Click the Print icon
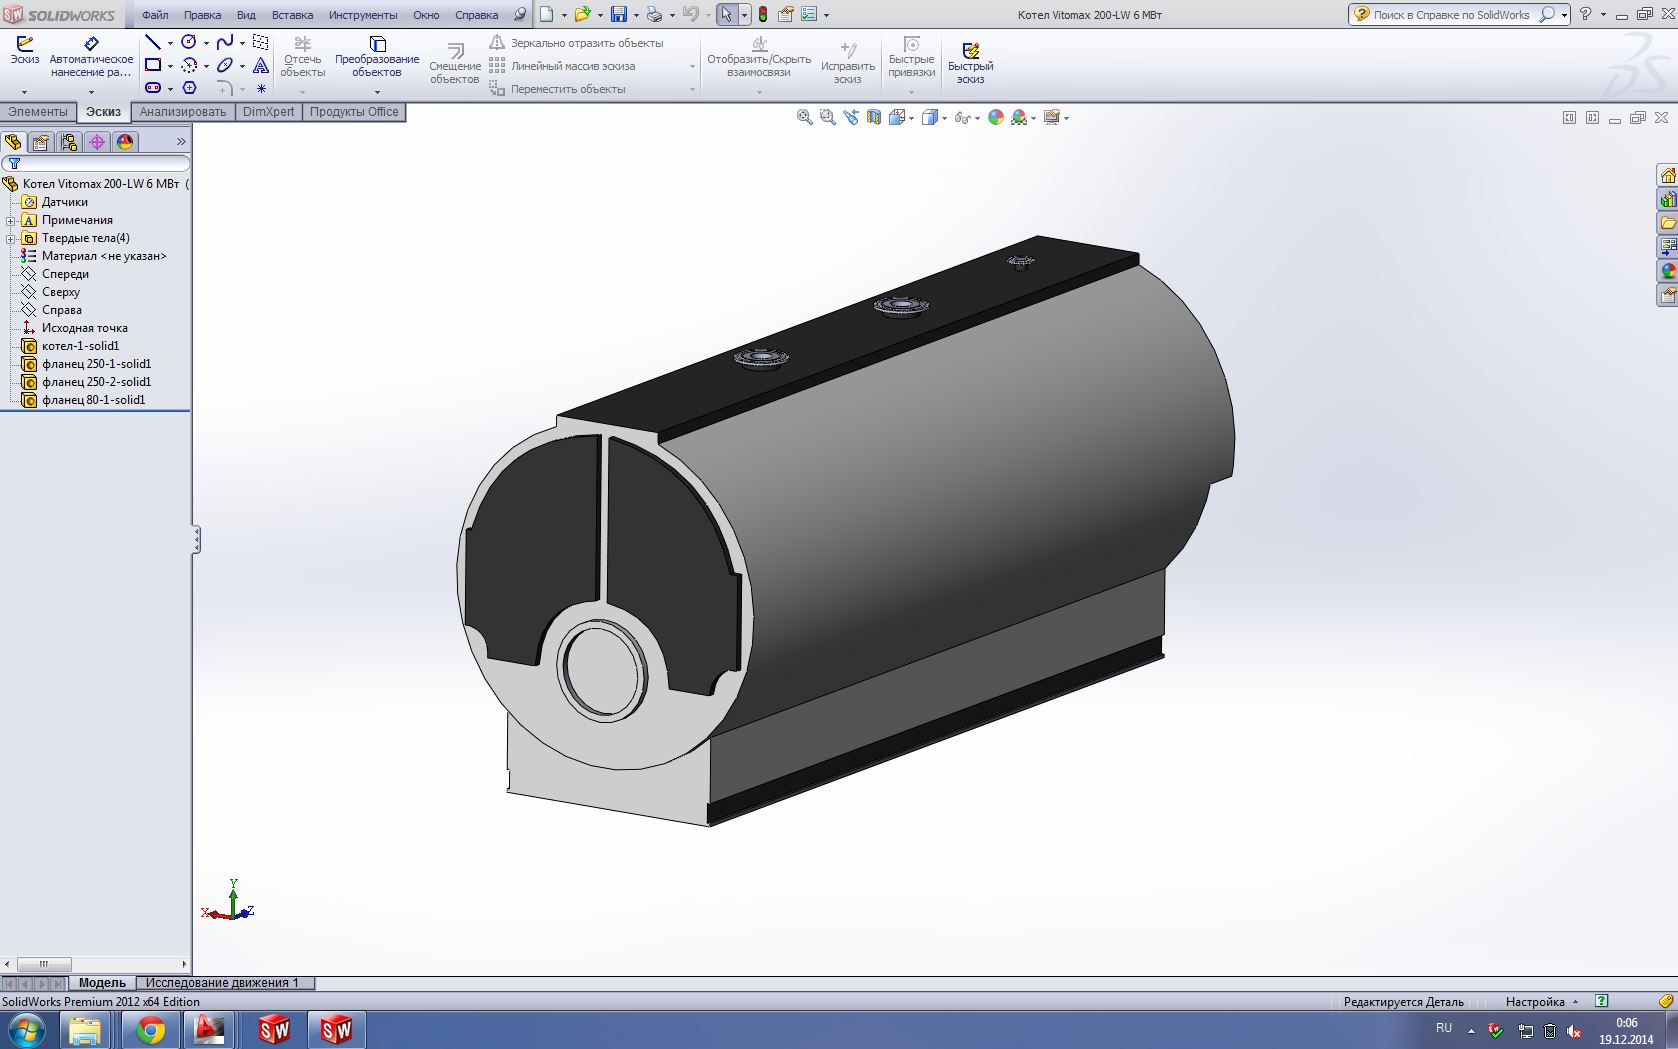Image resolution: width=1678 pixels, height=1049 pixels. point(654,14)
